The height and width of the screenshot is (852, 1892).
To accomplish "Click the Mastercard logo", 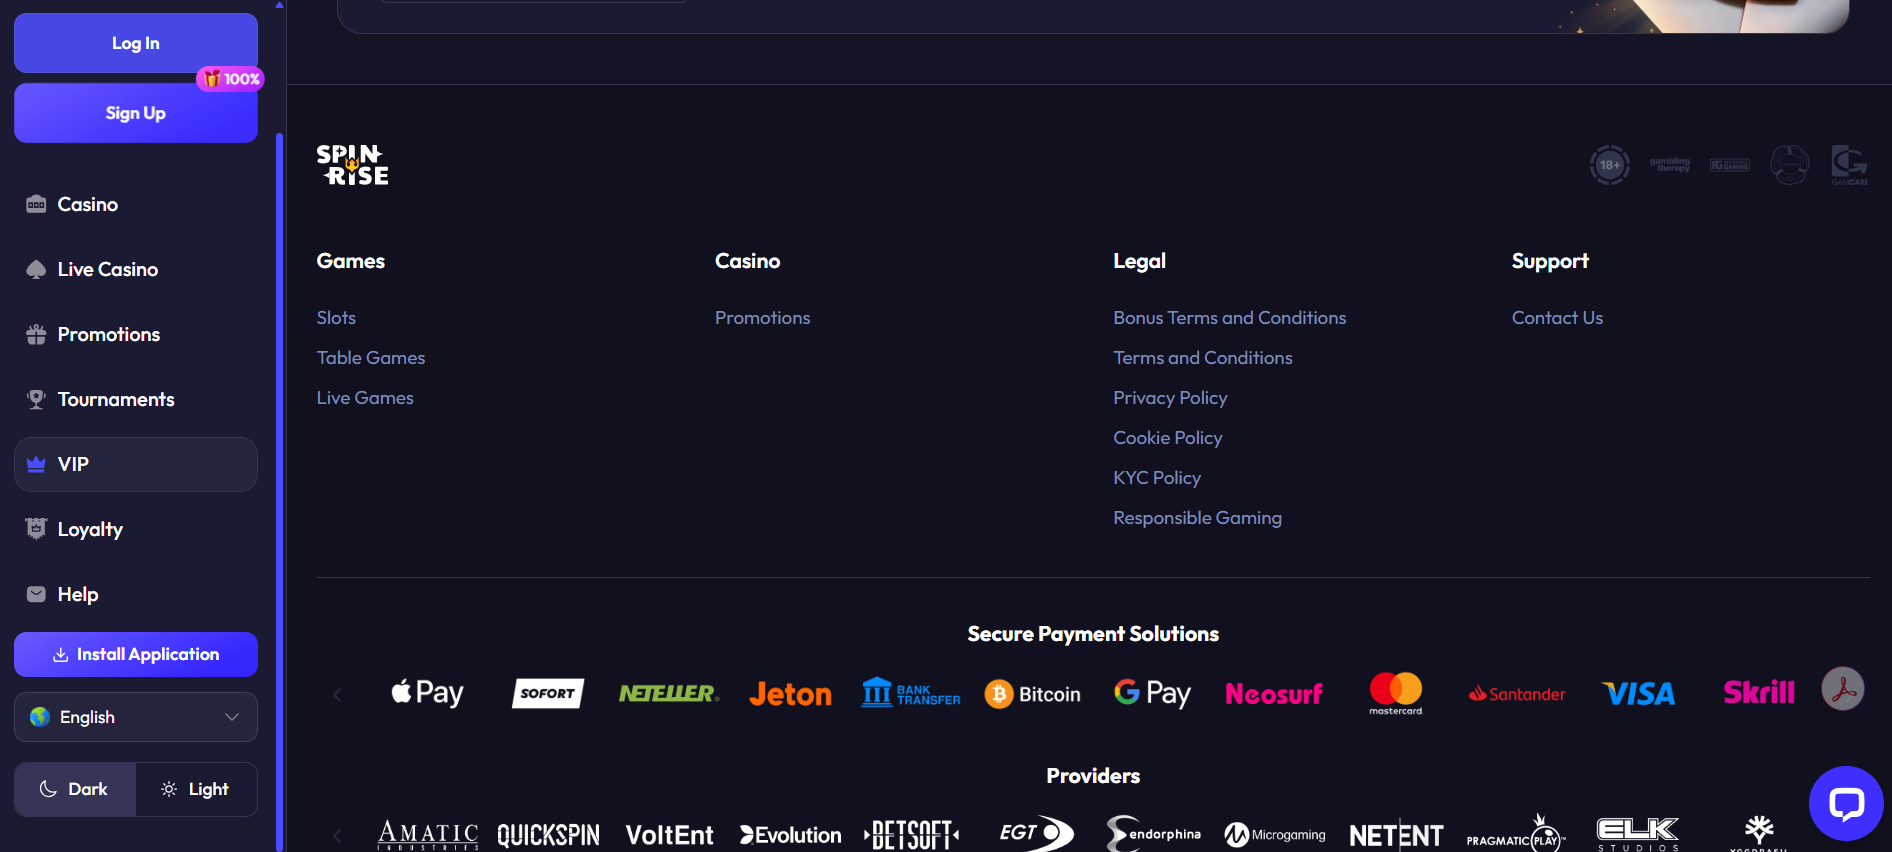I will click(x=1395, y=693).
